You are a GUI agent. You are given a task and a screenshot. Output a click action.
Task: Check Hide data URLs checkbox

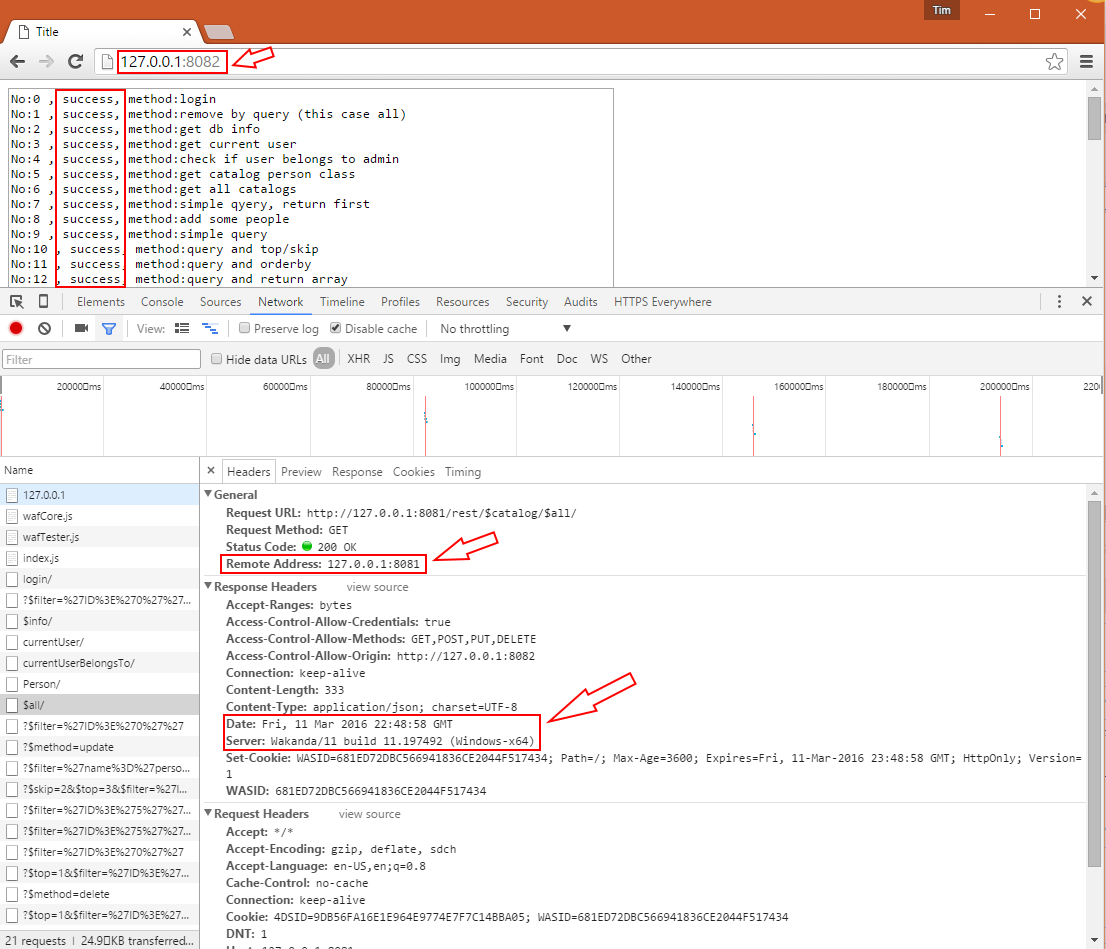pyautogui.click(x=217, y=358)
